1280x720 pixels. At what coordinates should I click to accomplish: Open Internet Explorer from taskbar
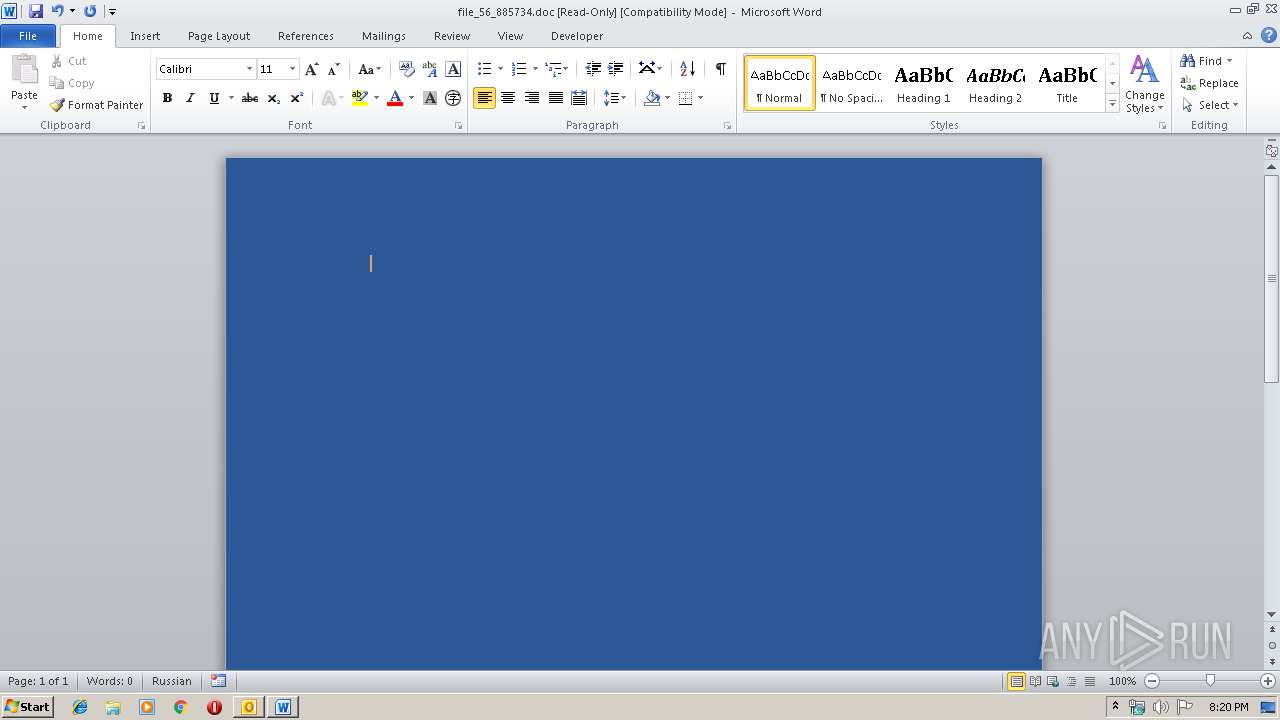coord(80,707)
